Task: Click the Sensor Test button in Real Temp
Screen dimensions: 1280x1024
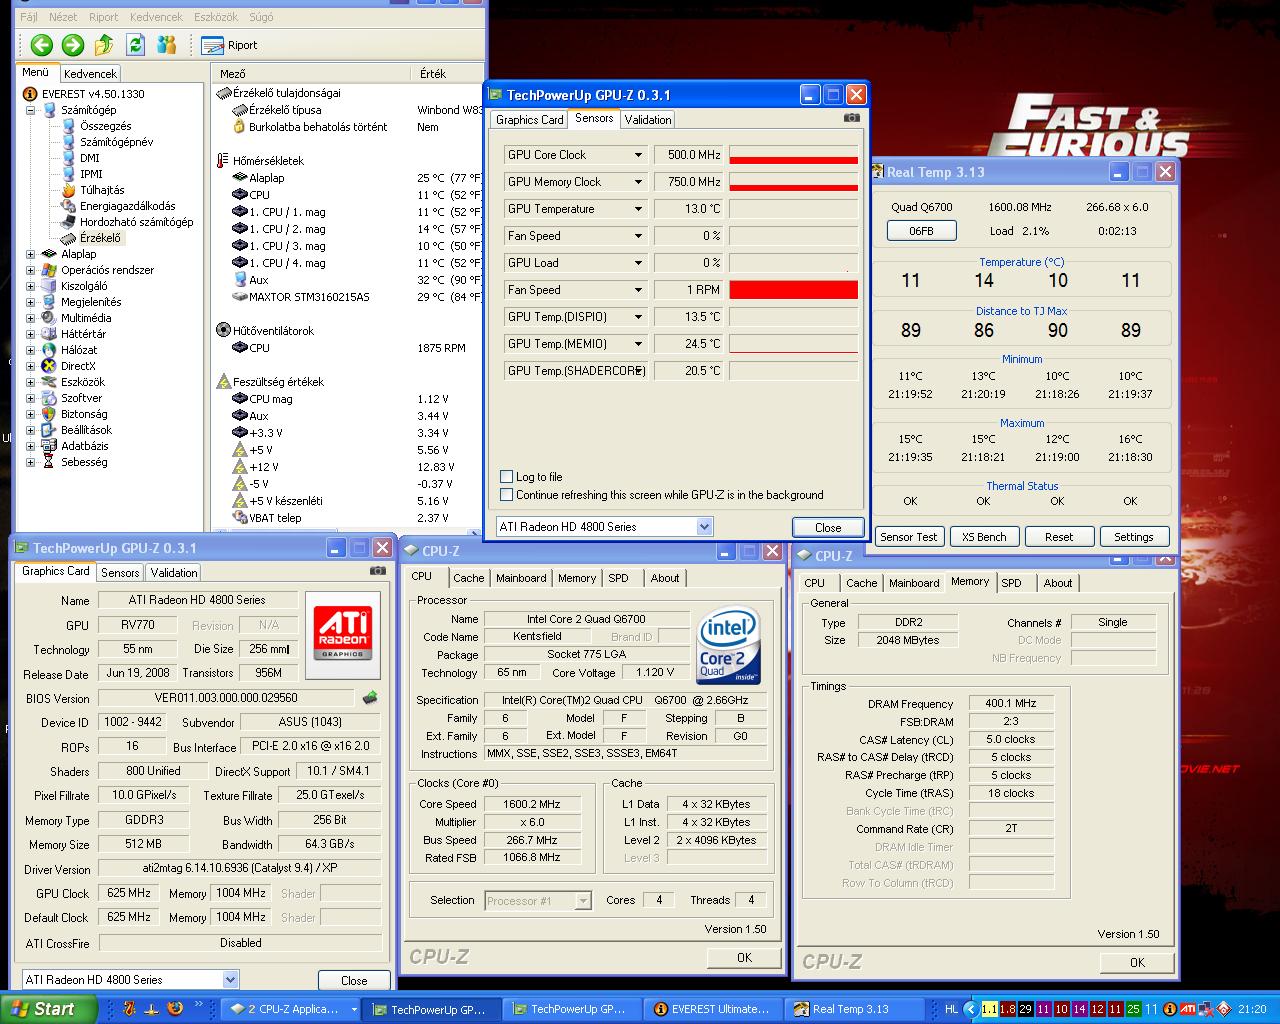Action: (909, 537)
